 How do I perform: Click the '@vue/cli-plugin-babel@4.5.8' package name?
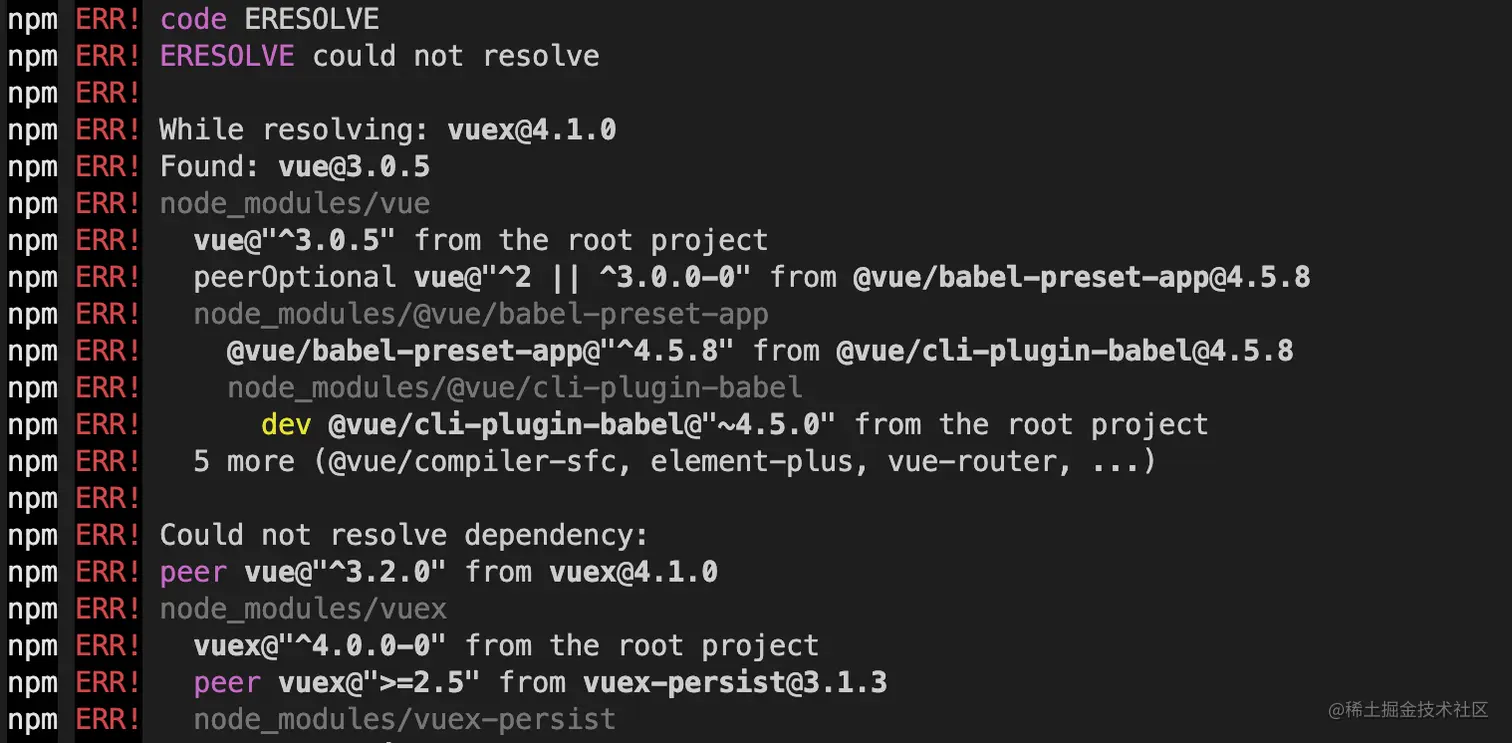[1064, 351]
